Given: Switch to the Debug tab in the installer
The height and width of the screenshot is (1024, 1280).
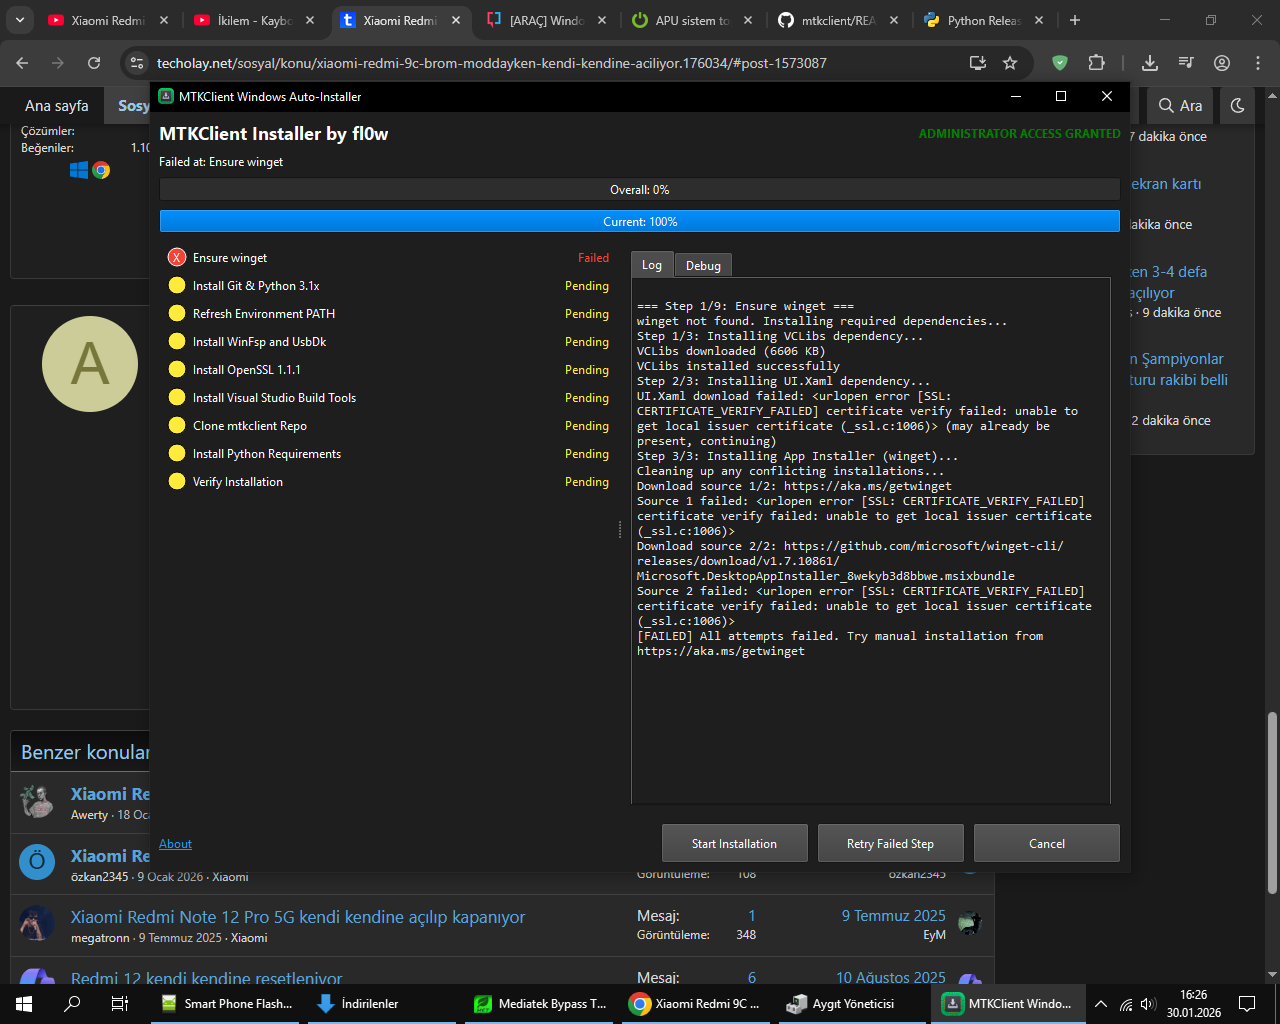Looking at the screenshot, I should (x=703, y=265).
